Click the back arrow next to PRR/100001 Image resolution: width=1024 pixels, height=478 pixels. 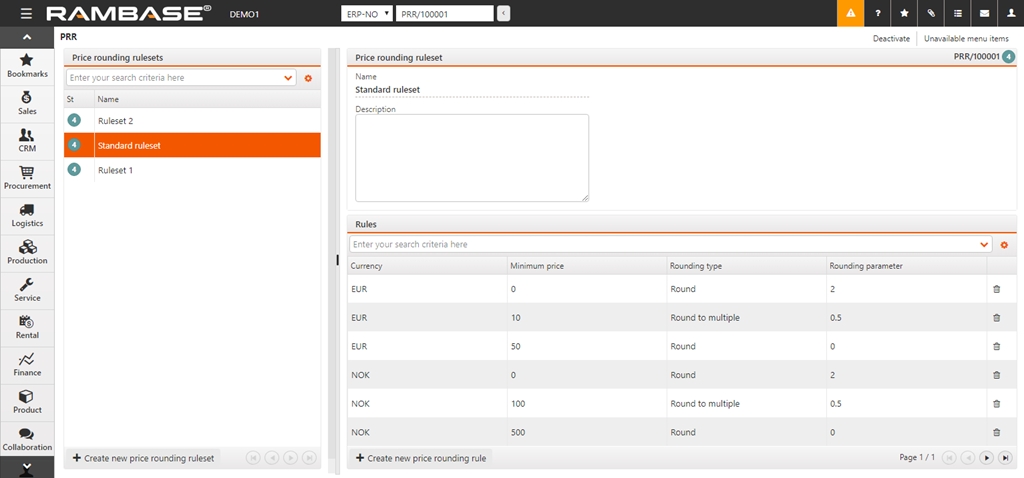coord(504,13)
